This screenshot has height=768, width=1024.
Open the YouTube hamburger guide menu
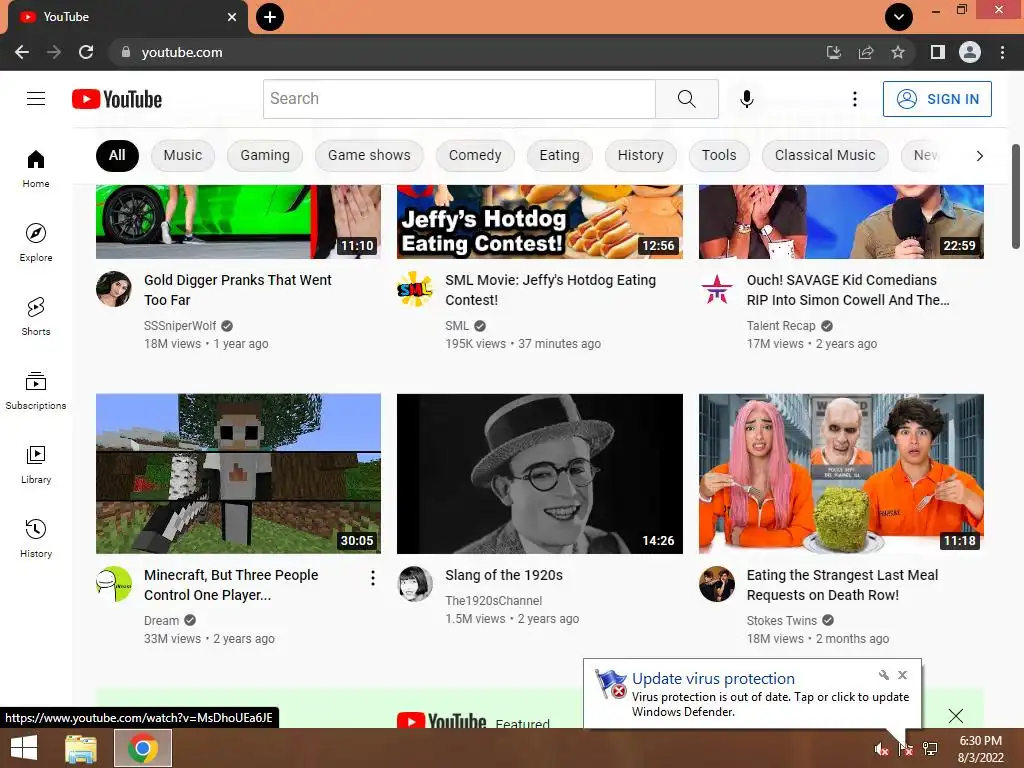[x=36, y=99]
